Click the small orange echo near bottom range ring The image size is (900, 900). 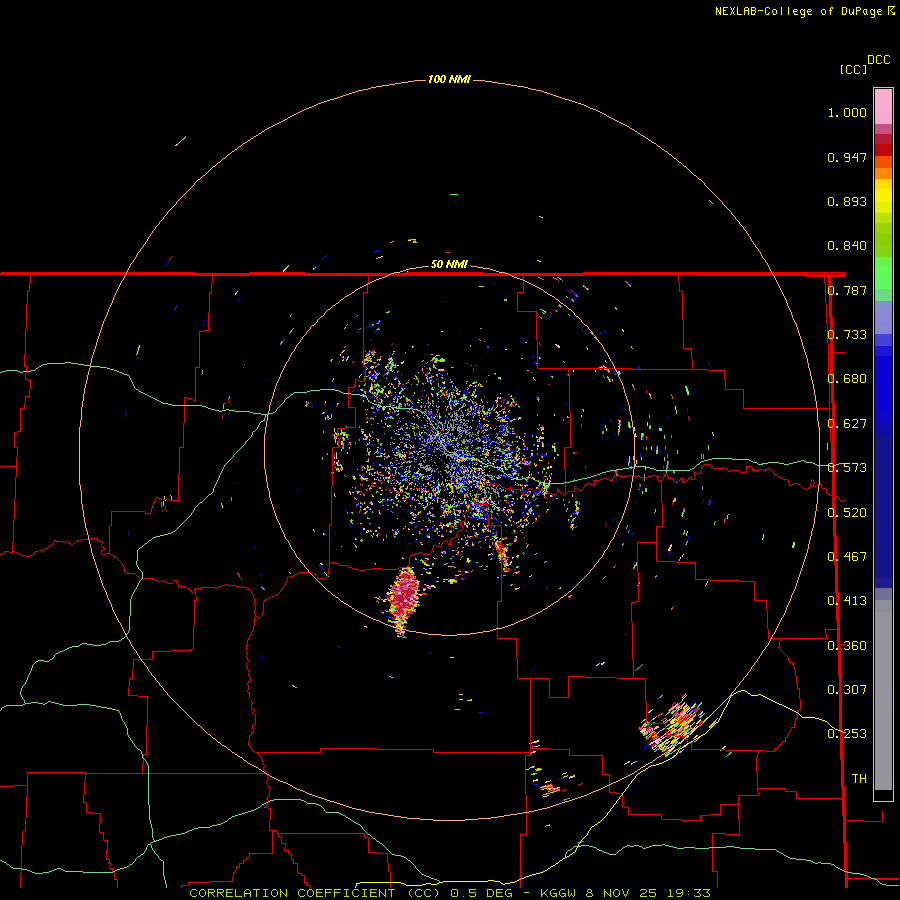pos(549,788)
